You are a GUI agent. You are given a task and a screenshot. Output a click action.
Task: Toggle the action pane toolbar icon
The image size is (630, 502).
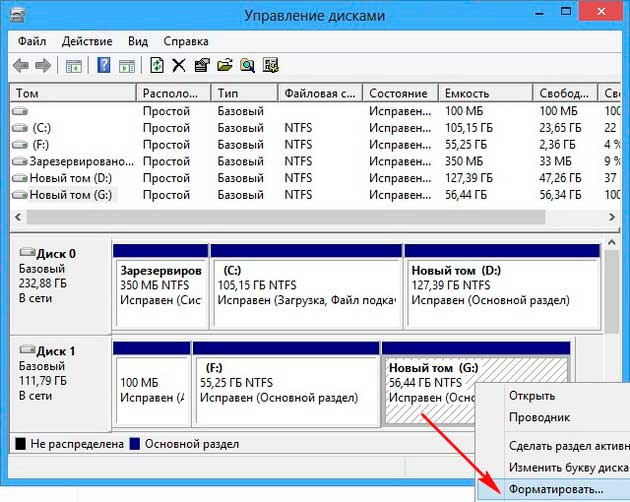127,66
